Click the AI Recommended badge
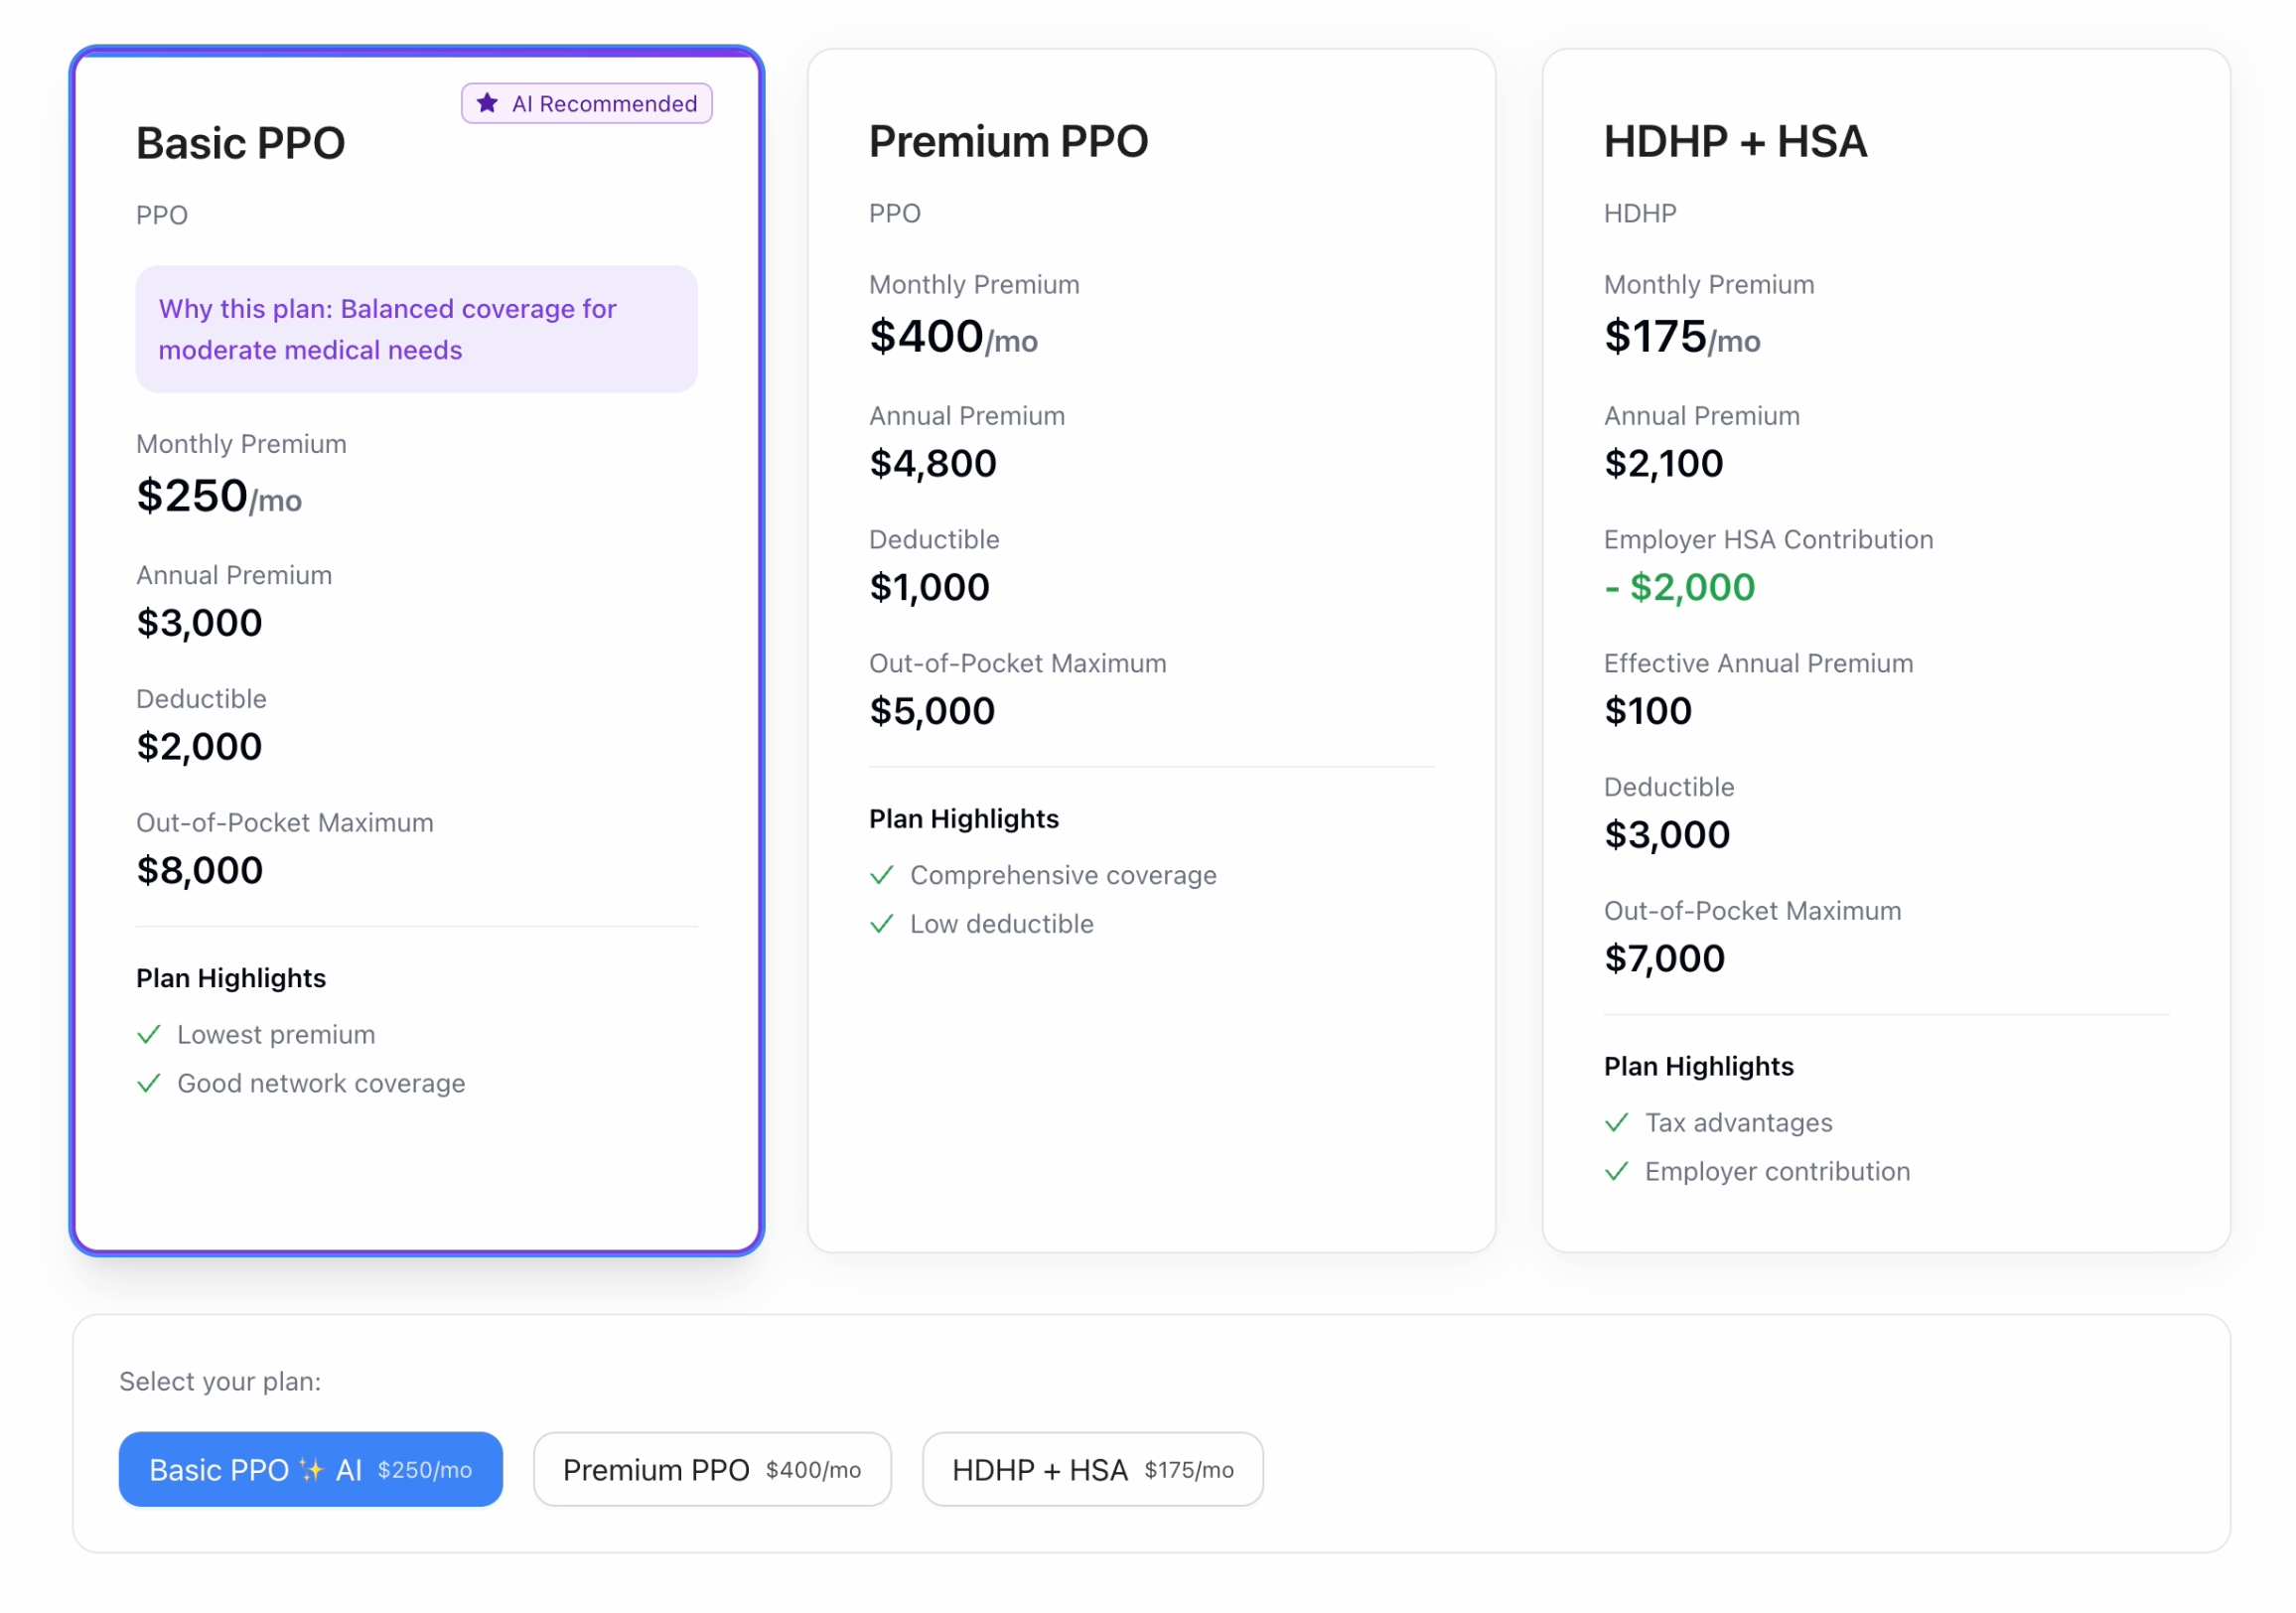2296x1613 pixels. click(x=587, y=104)
